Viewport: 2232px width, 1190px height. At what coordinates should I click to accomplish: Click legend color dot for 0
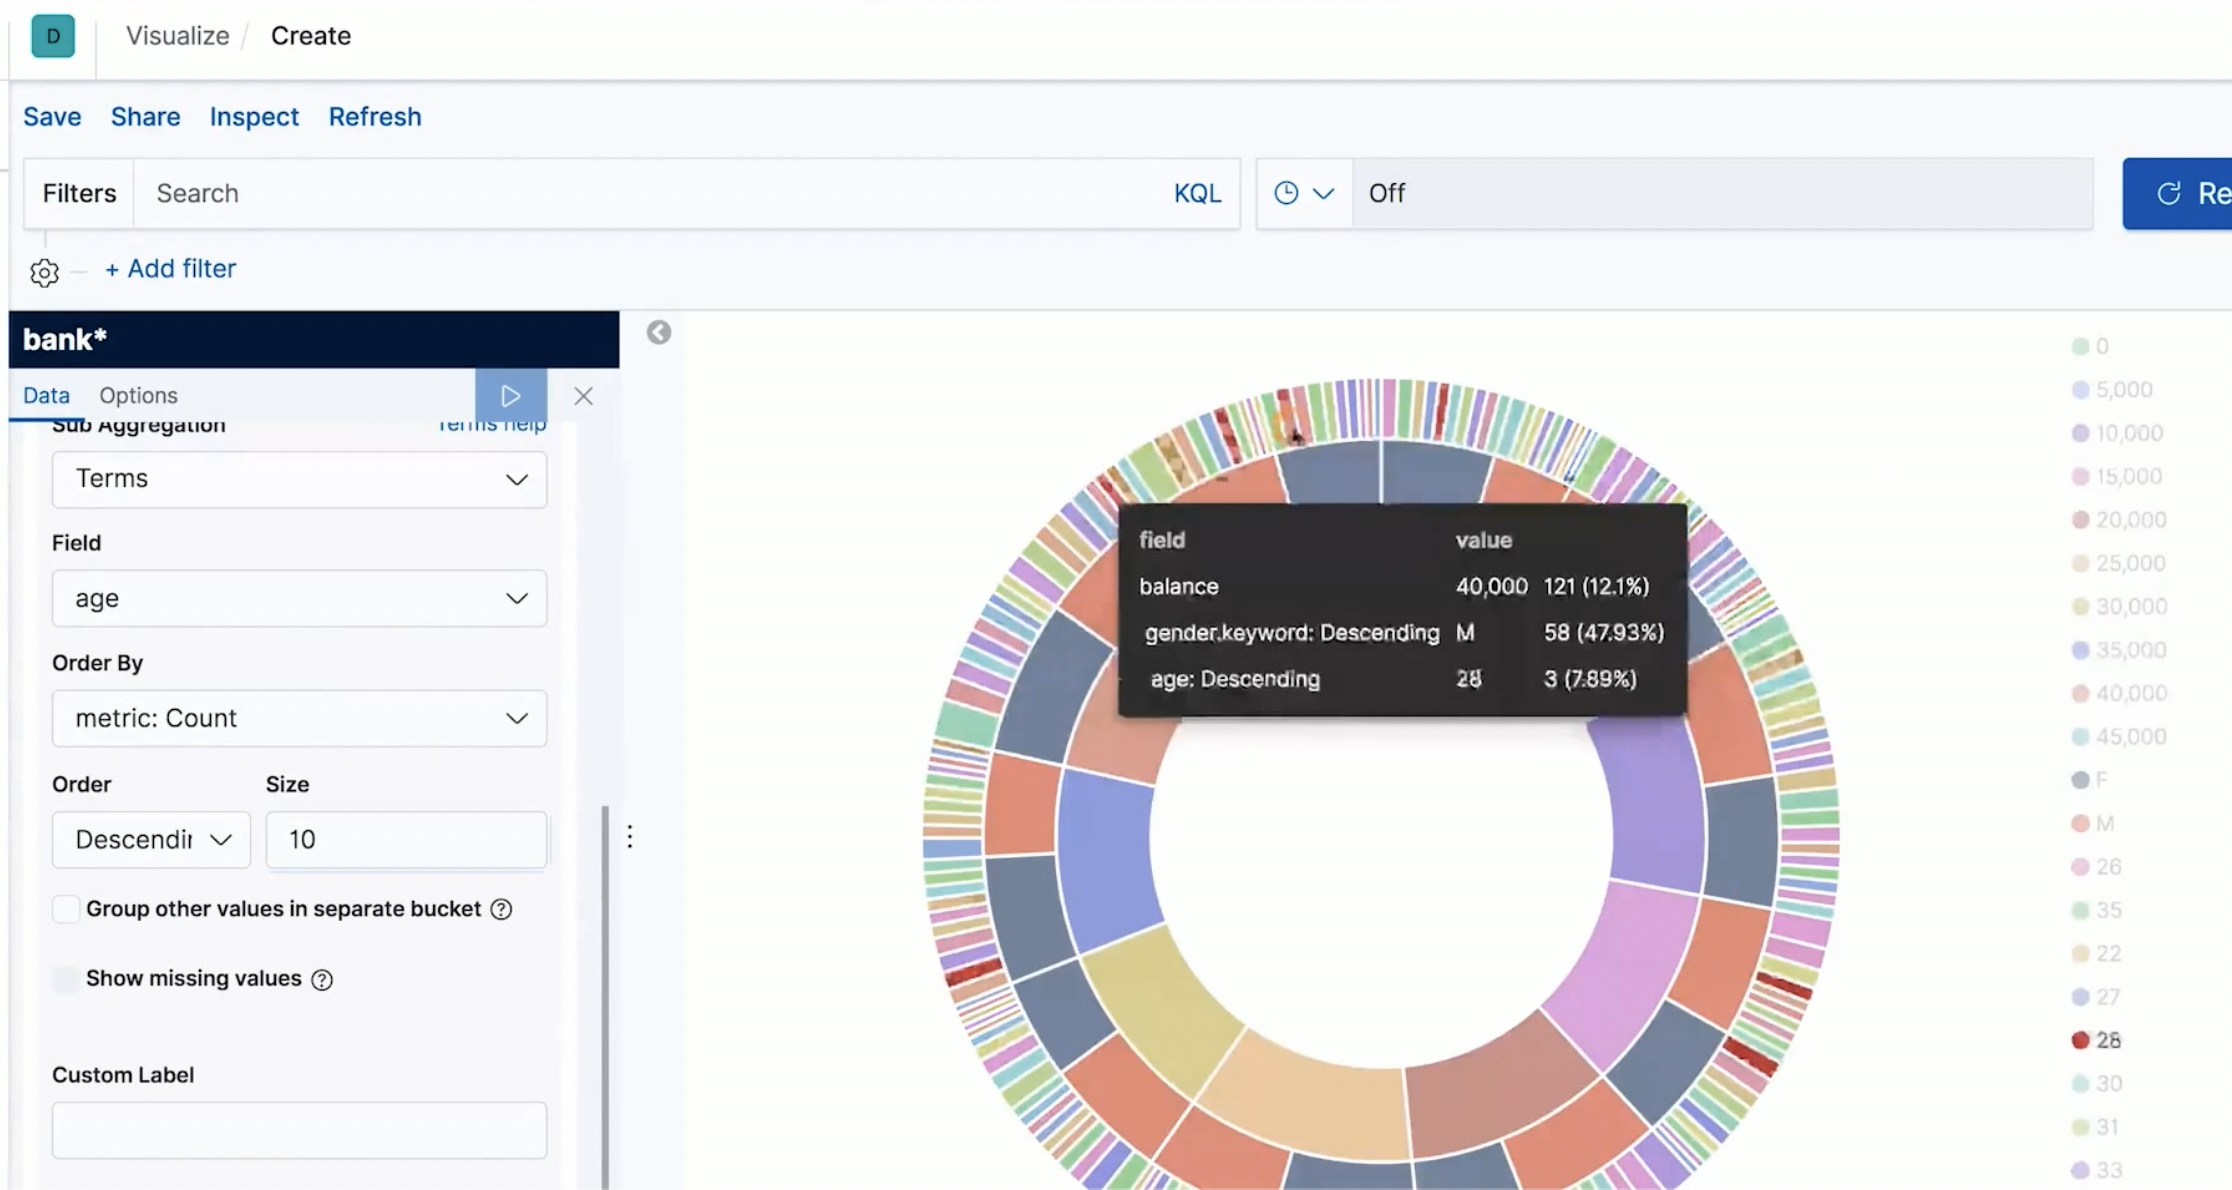(2080, 346)
